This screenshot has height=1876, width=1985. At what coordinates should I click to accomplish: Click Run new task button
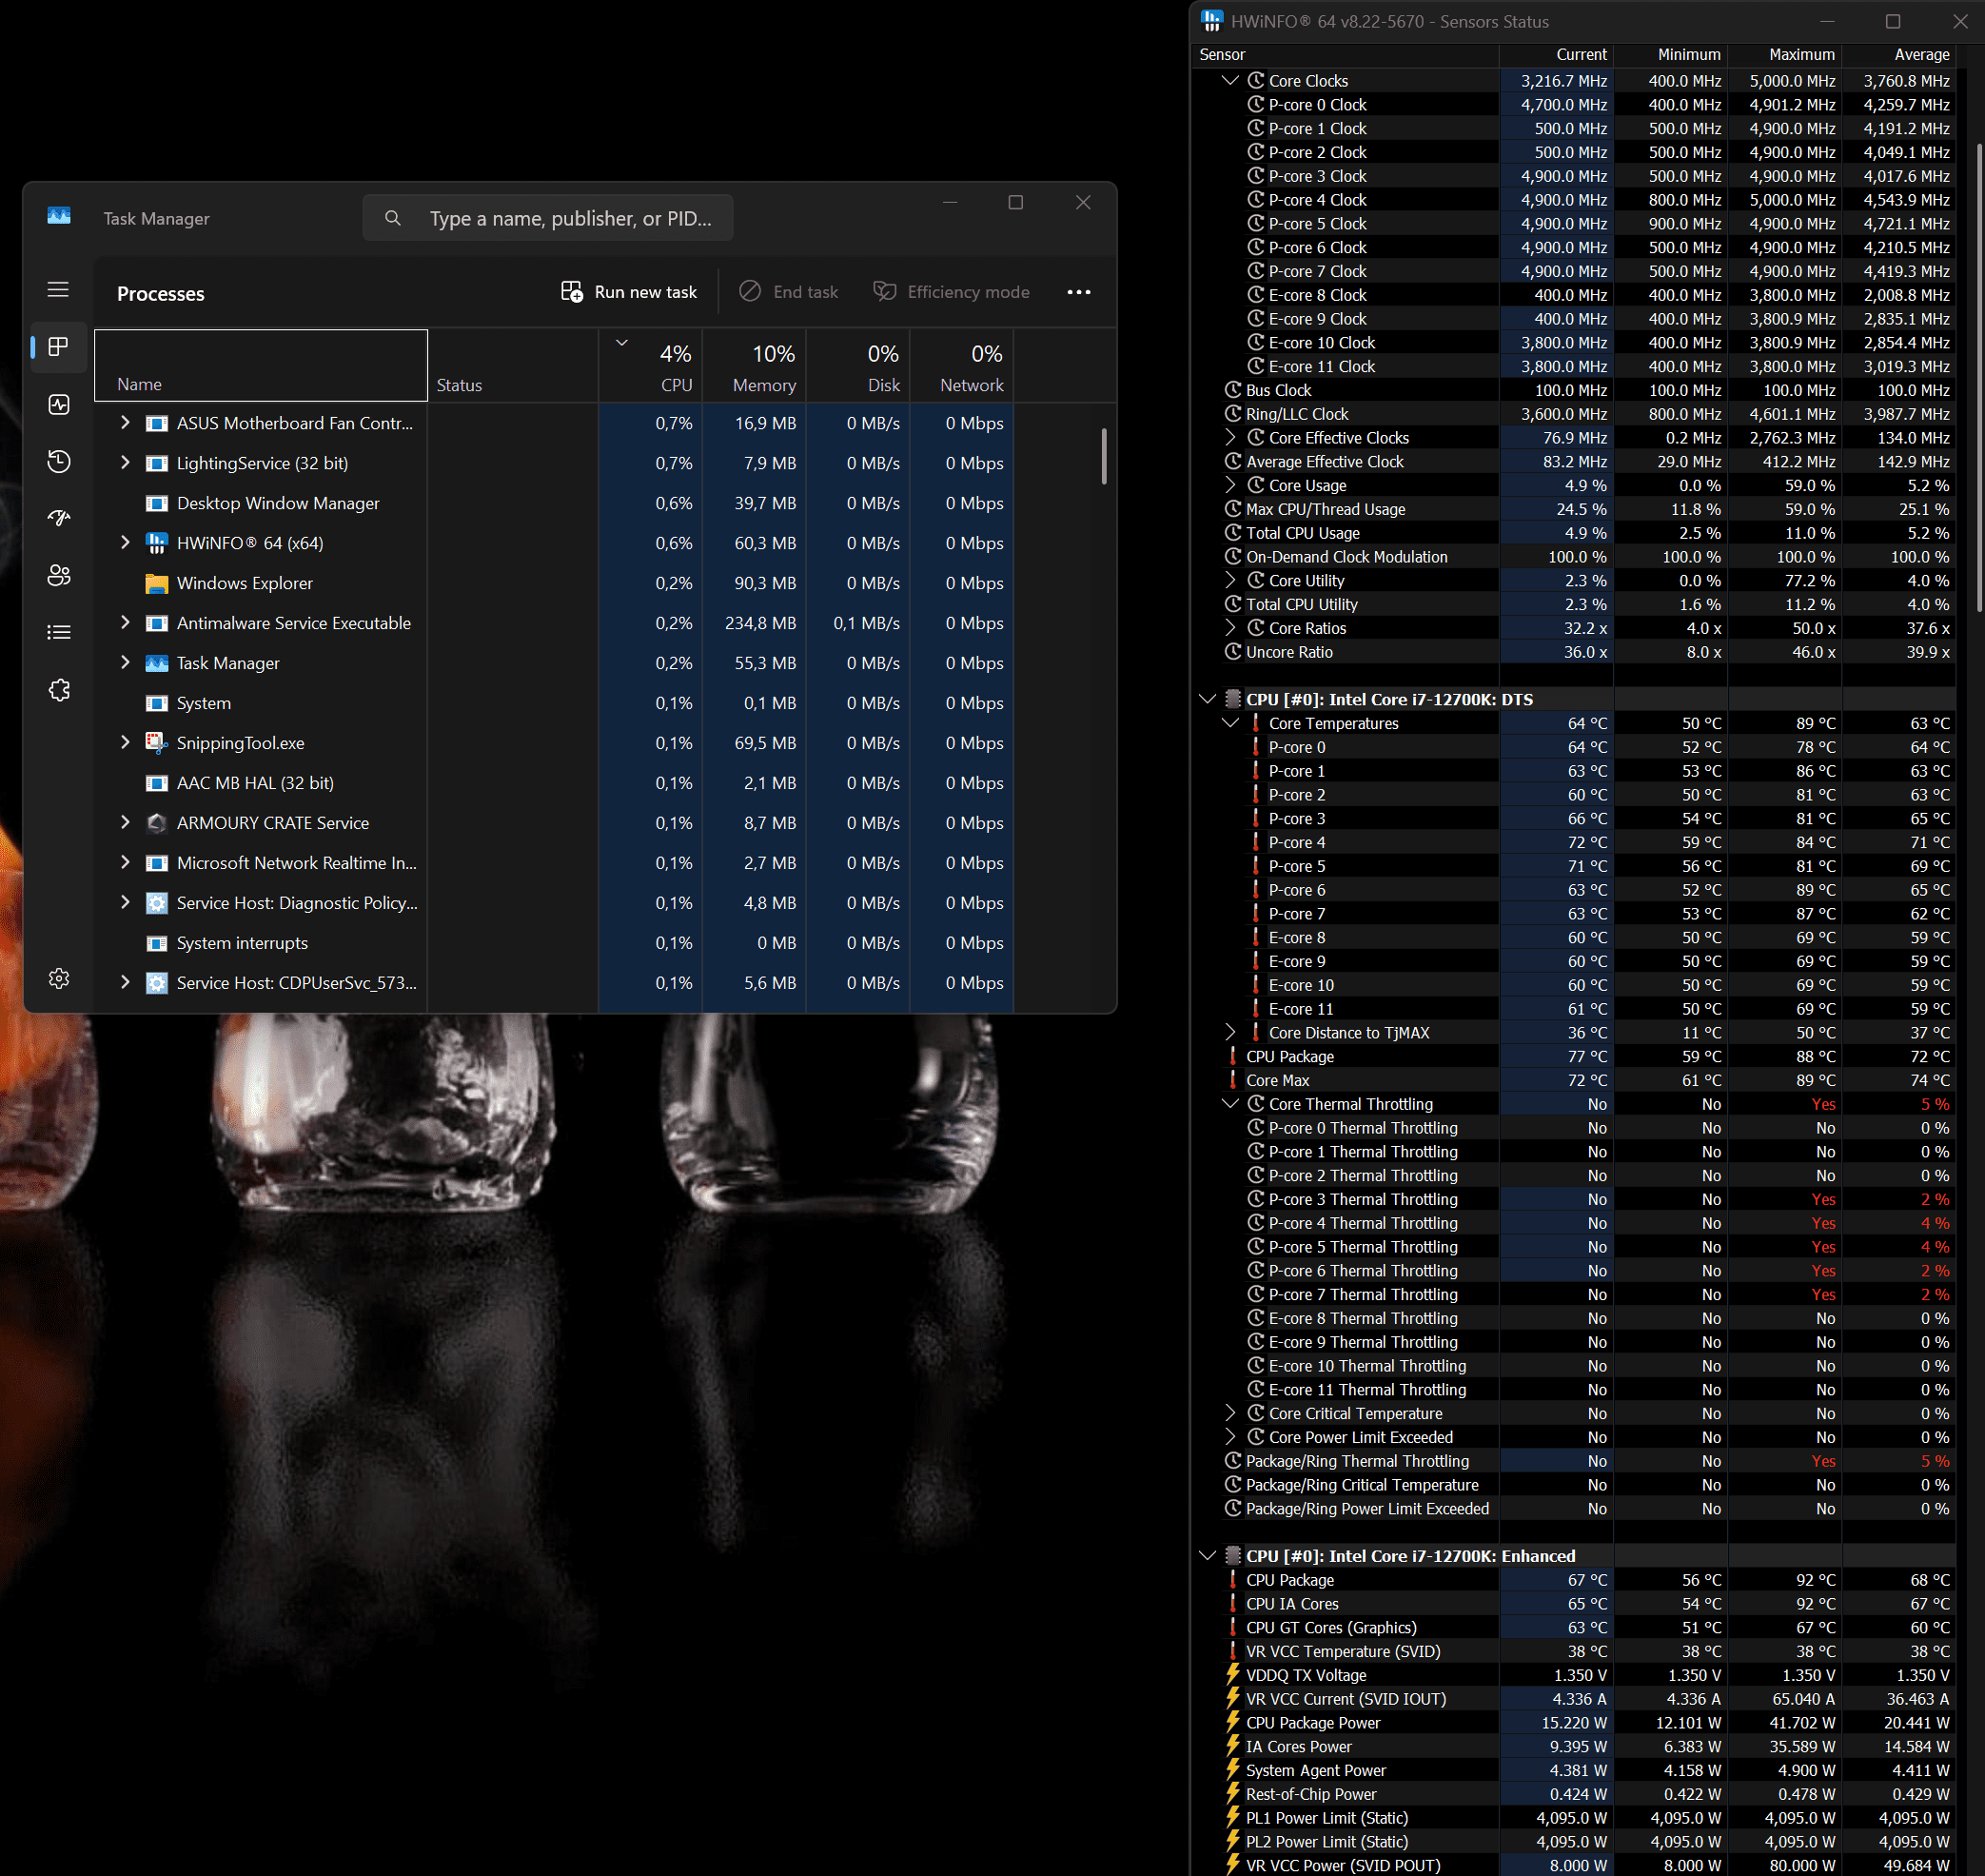click(629, 292)
